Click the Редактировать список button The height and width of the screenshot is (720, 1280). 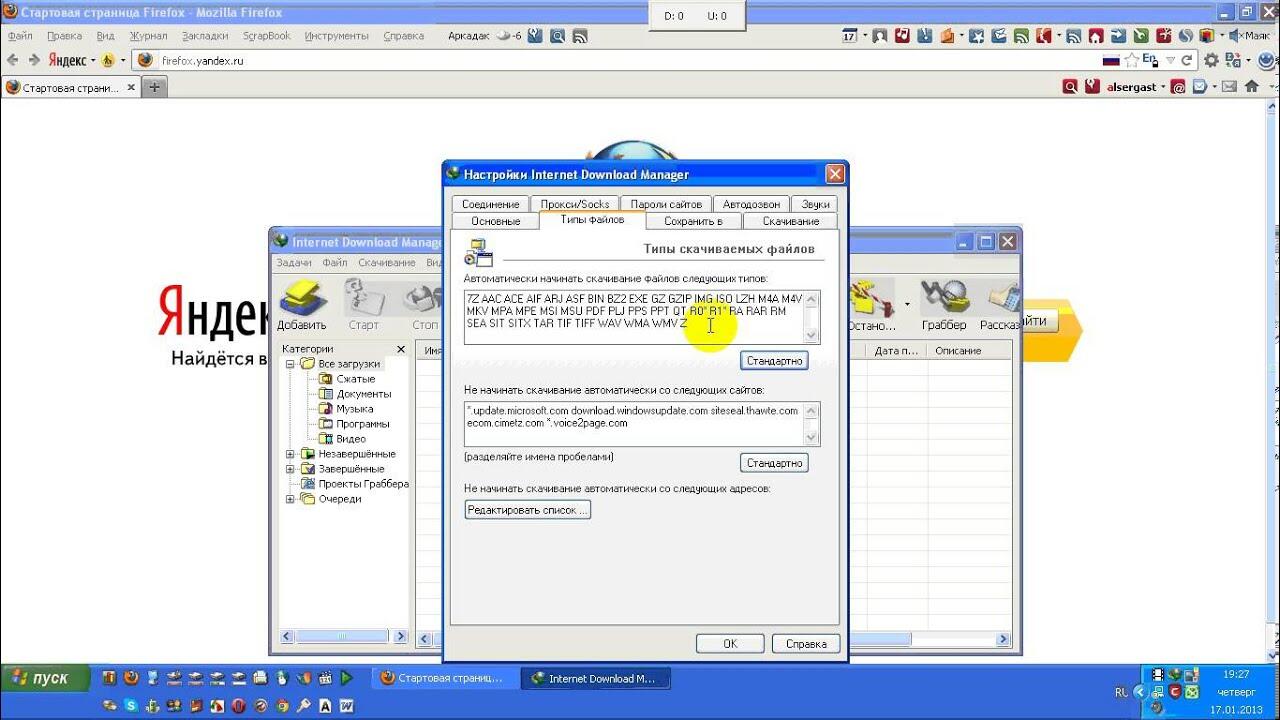tap(528, 510)
